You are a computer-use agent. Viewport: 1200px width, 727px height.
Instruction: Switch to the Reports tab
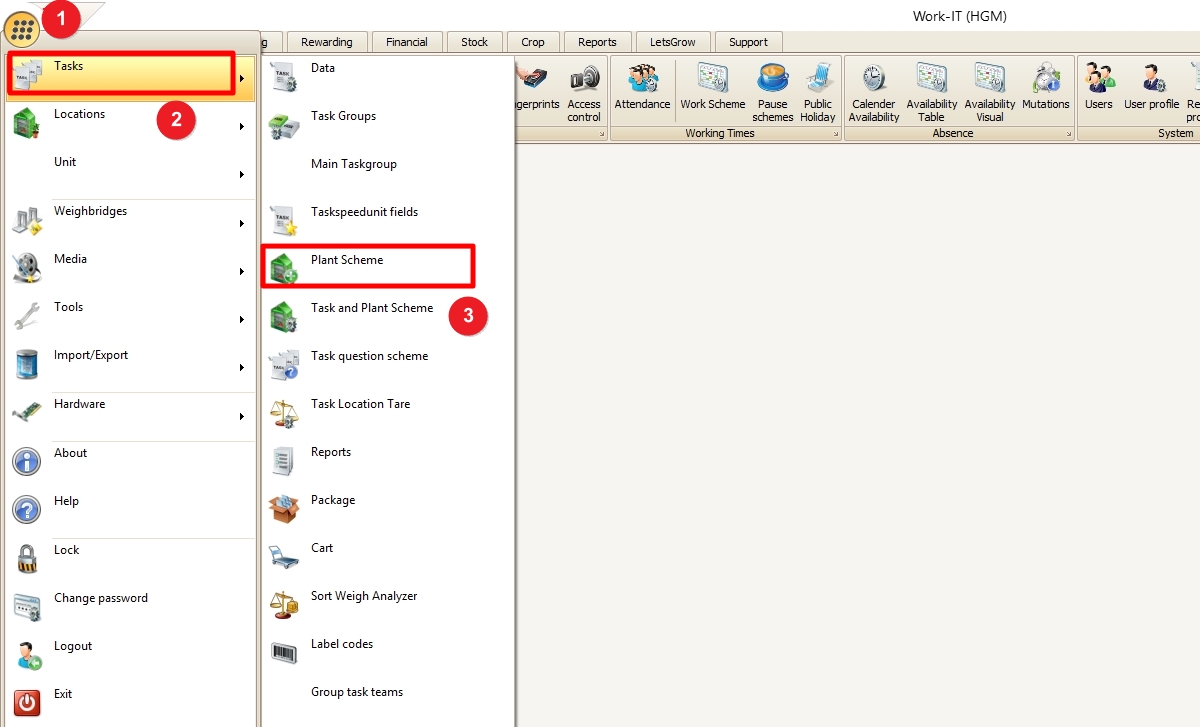(597, 42)
